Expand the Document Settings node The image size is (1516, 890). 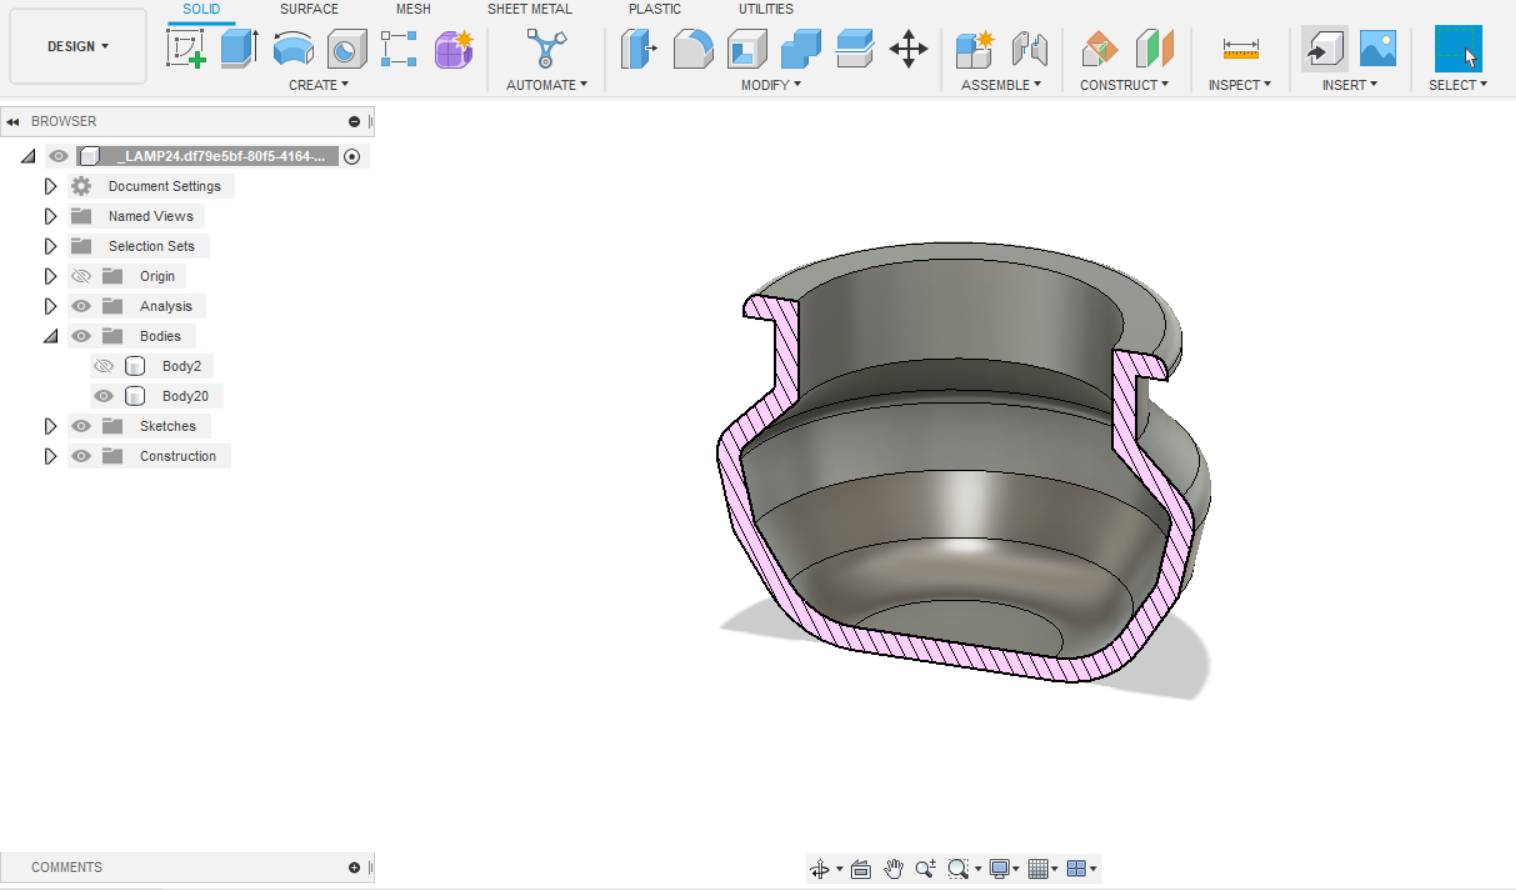point(50,186)
